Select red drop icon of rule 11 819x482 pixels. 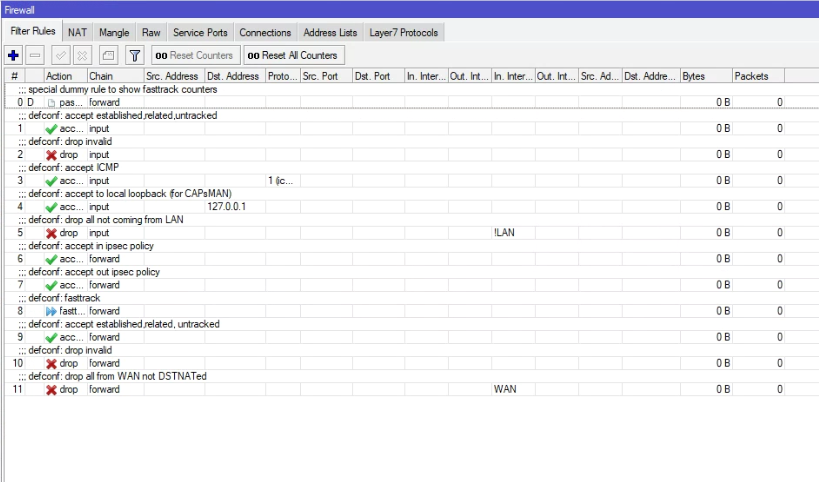click(51, 390)
